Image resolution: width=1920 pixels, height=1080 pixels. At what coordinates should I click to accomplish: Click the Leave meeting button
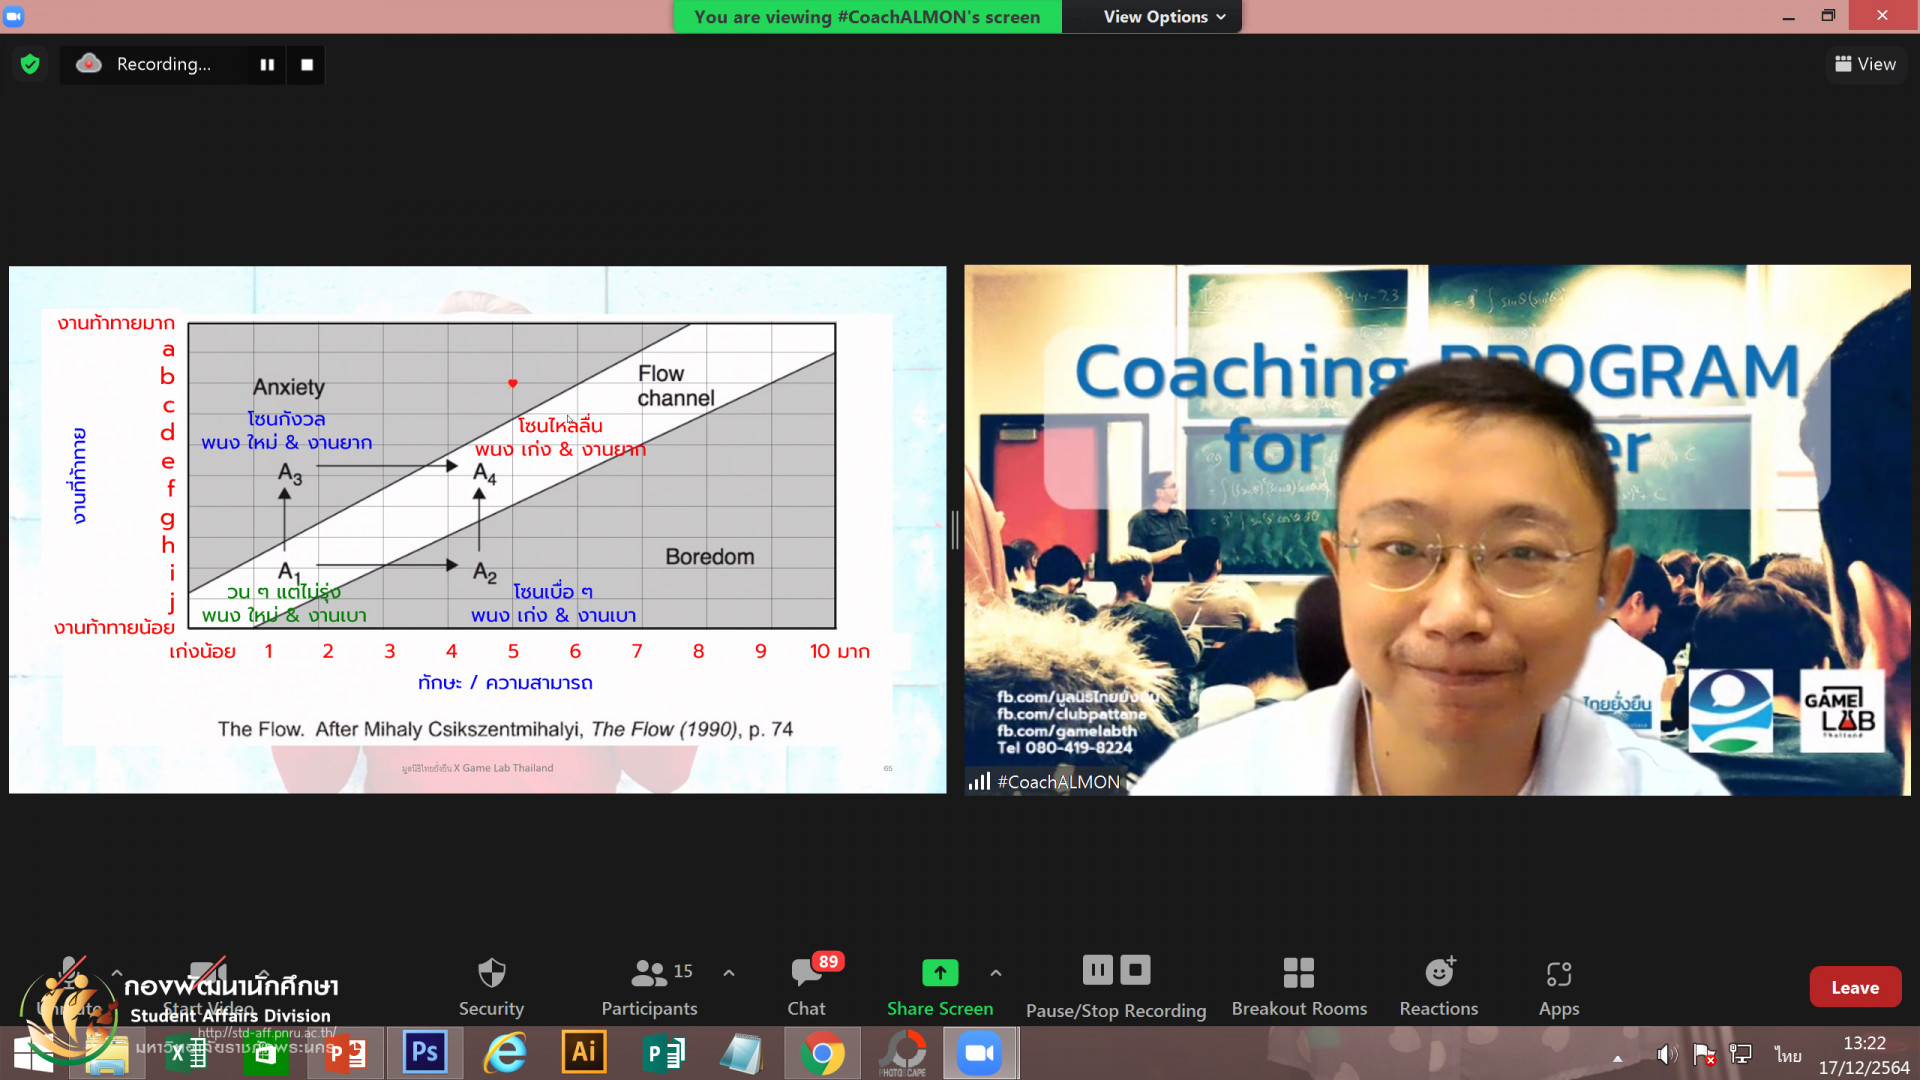pyautogui.click(x=1854, y=987)
